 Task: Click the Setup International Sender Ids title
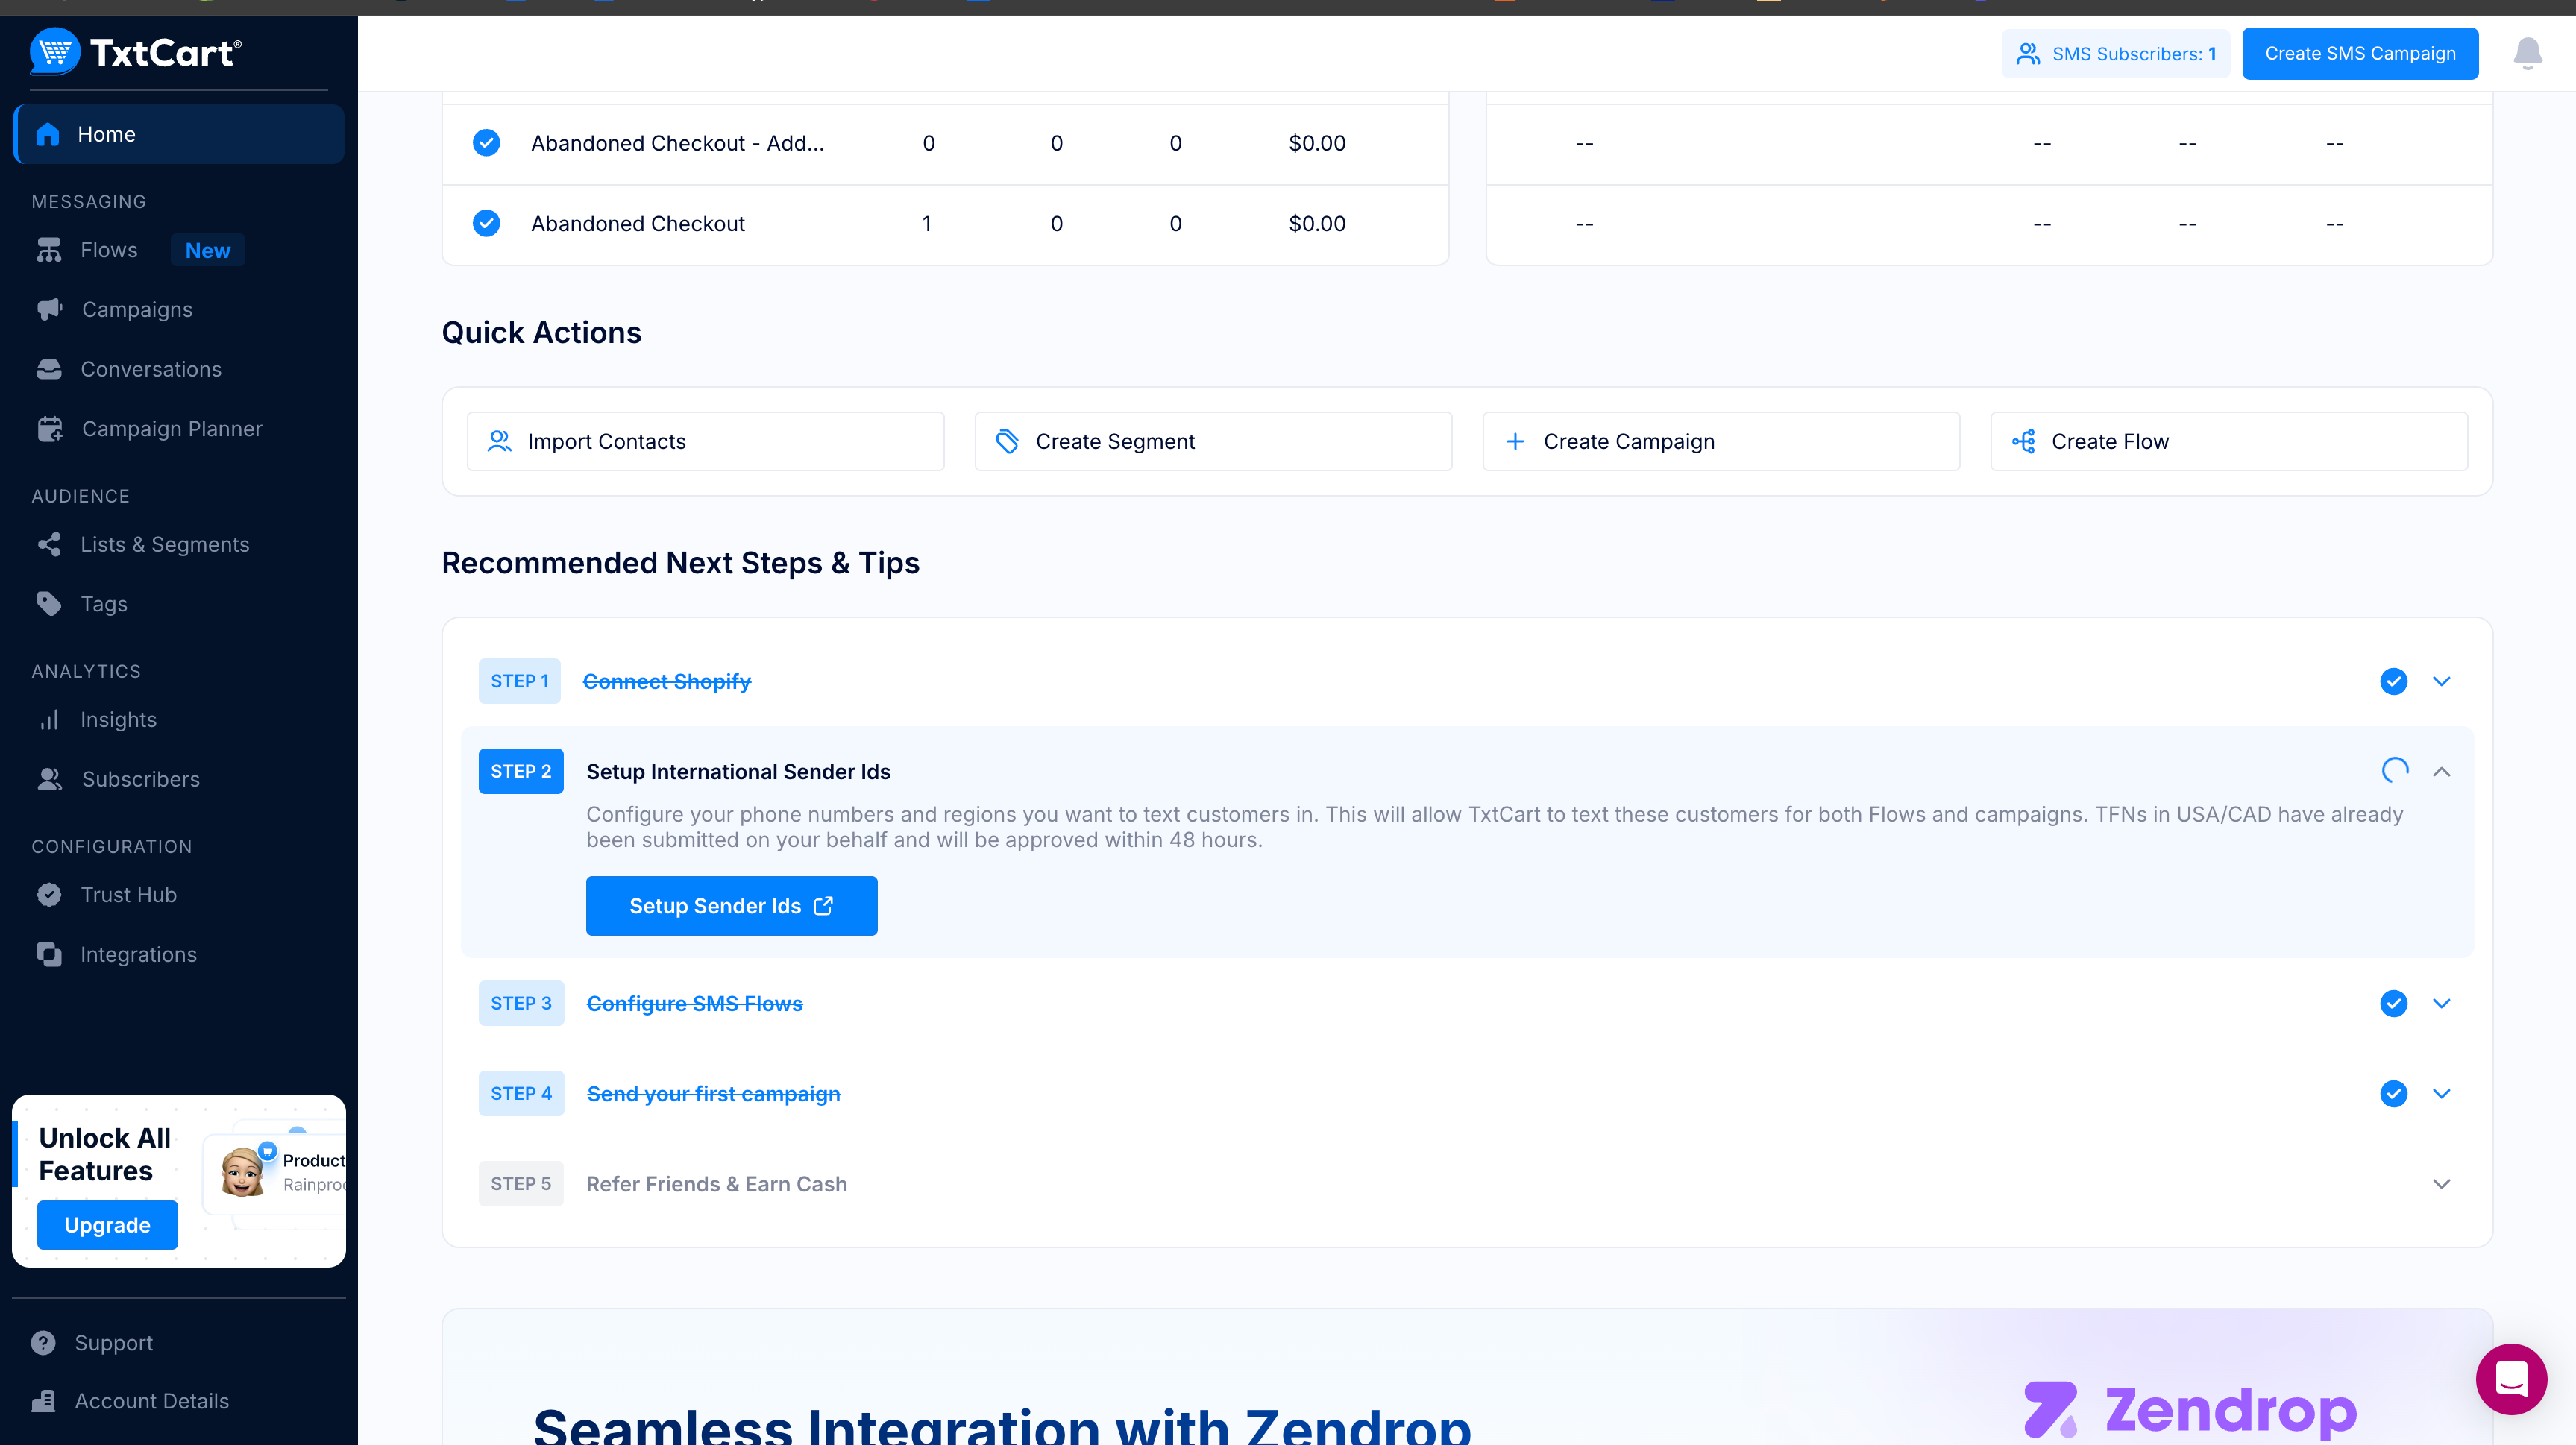(738, 771)
